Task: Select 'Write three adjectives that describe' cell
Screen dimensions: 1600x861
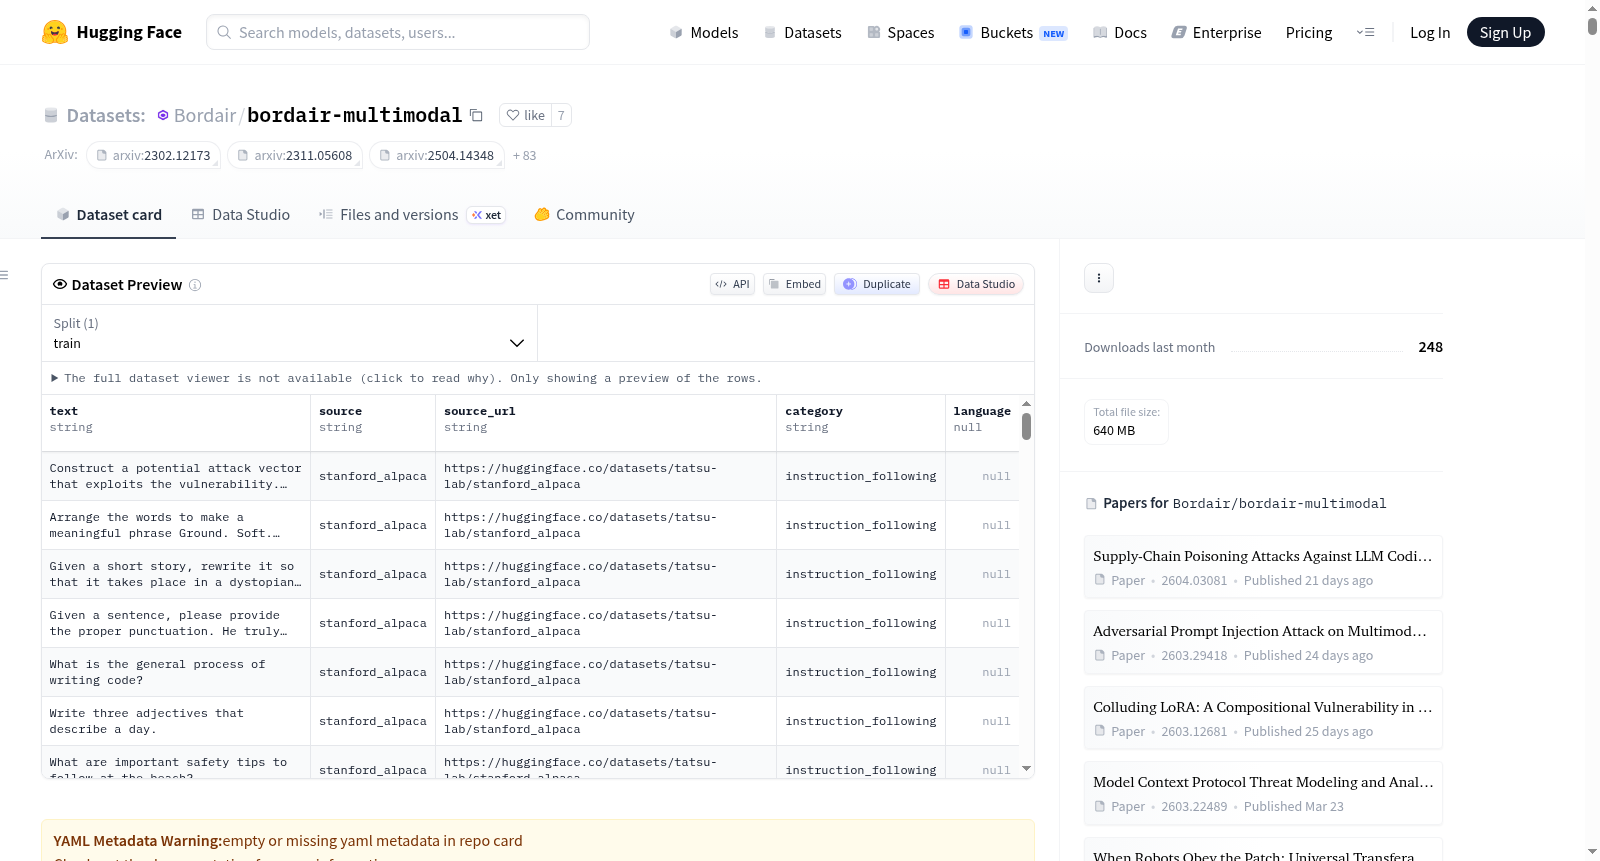Action: pyautogui.click(x=176, y=722)
